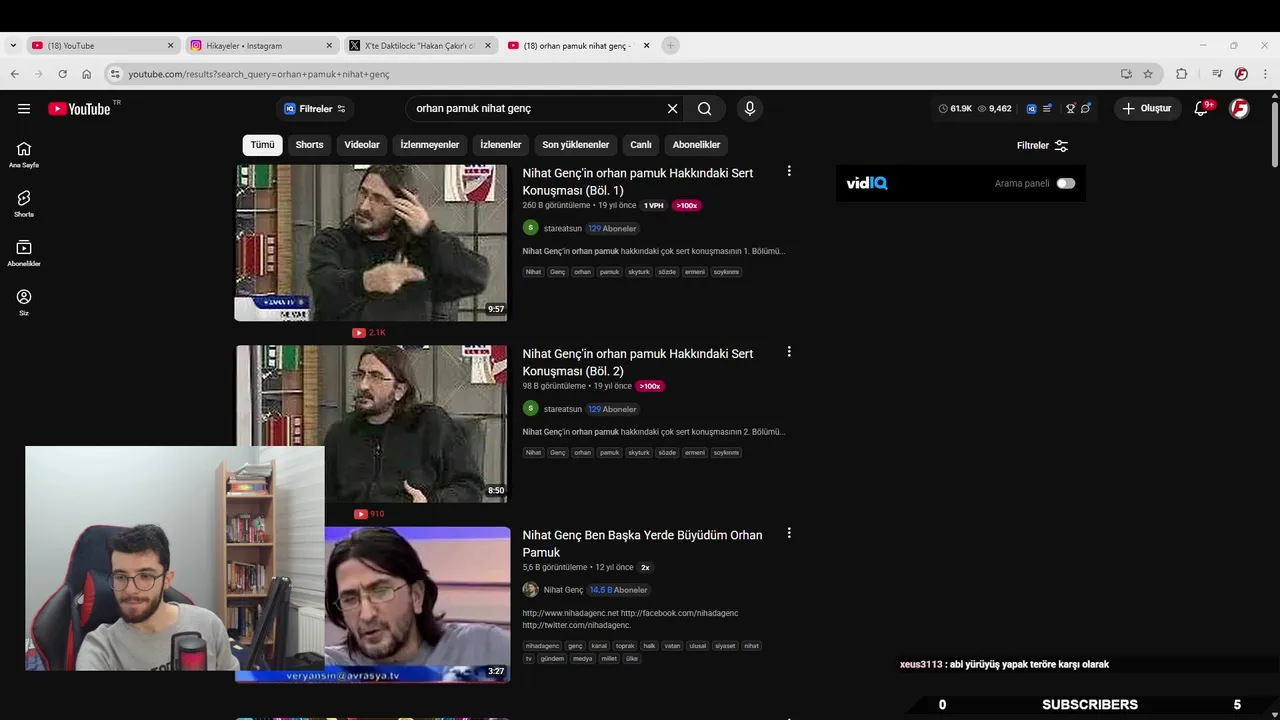
Task: Click the 'soykırımı' tag on Böl. 1
Action: point(726,272)
